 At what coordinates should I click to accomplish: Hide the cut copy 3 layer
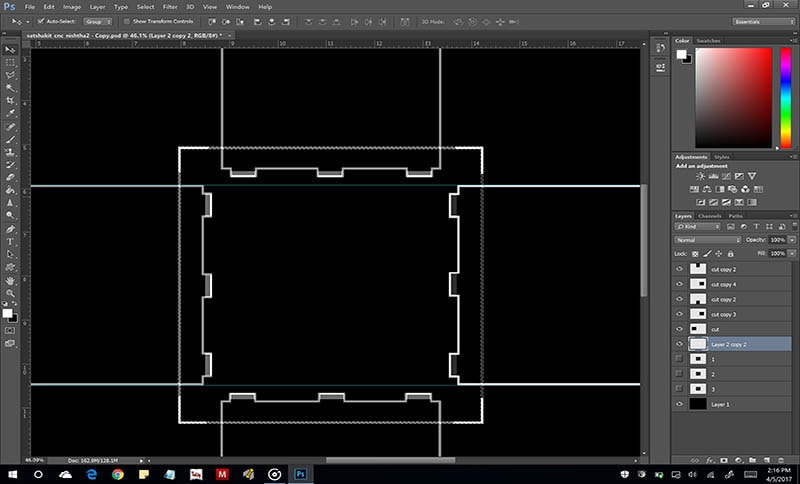pos(679,314)
